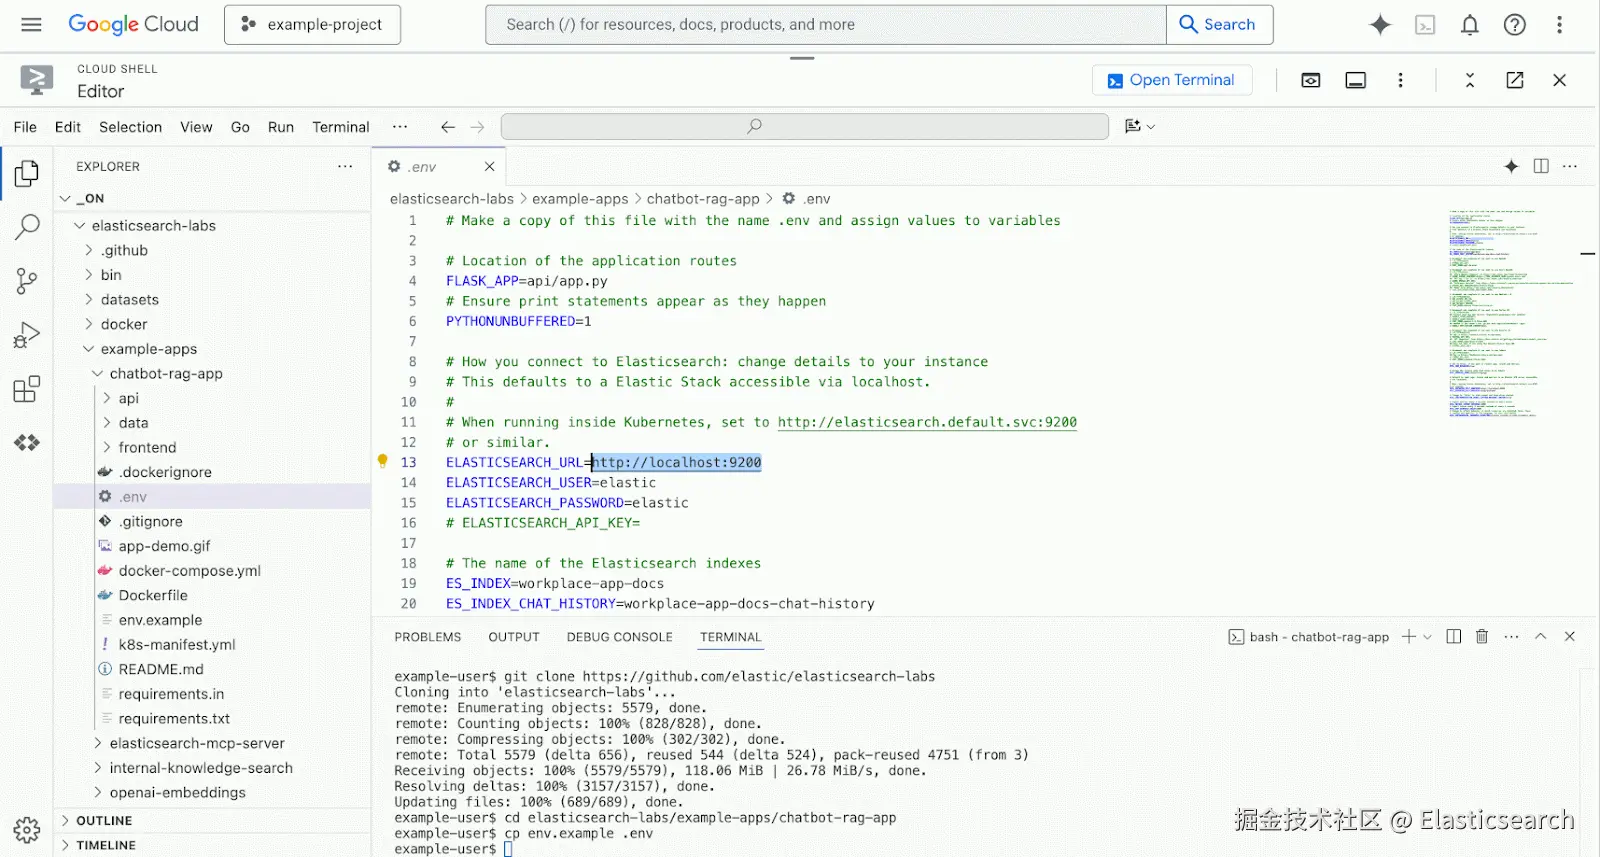Open the File menu

[x=25, y=127]
